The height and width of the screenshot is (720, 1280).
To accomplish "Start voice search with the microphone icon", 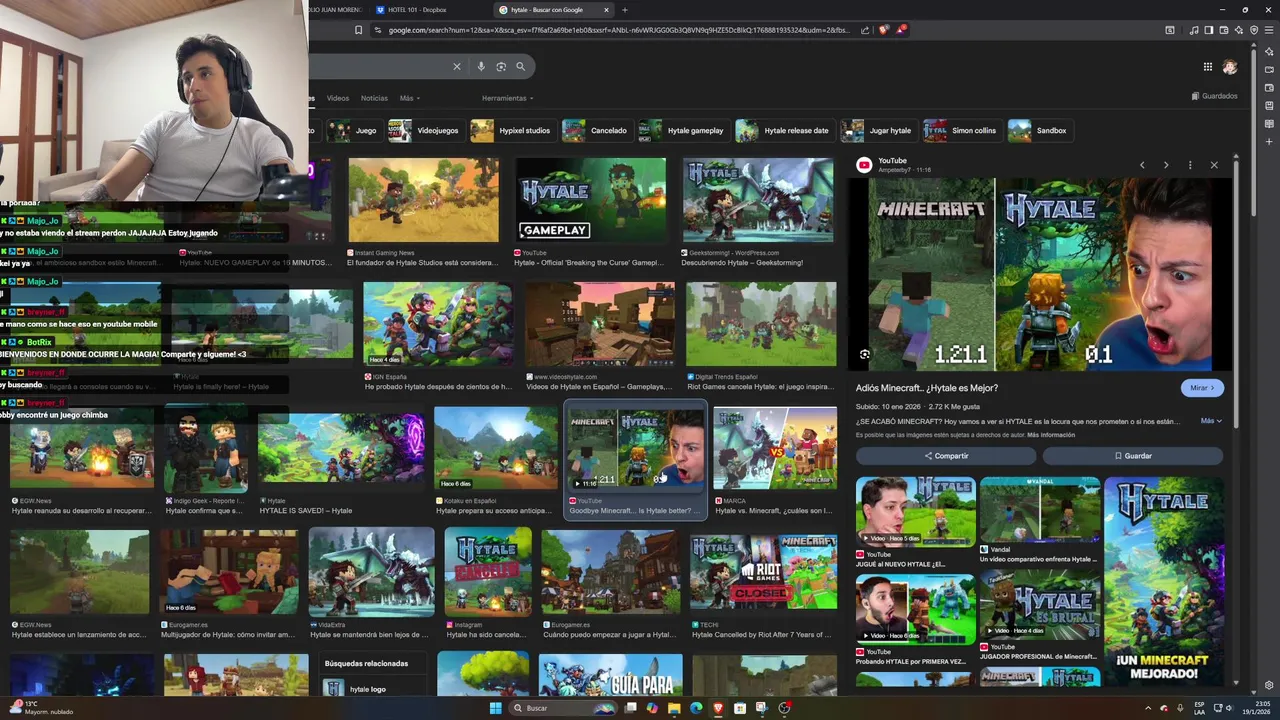I will 481,67.
